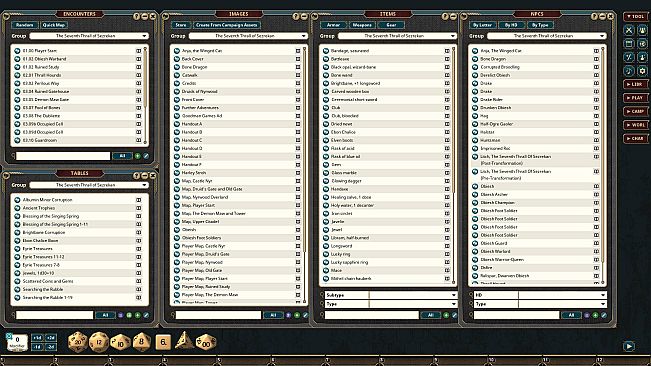
Task: Toggle the +2d dice modifier
Action: pyautogui.click(x=51, y=338)
